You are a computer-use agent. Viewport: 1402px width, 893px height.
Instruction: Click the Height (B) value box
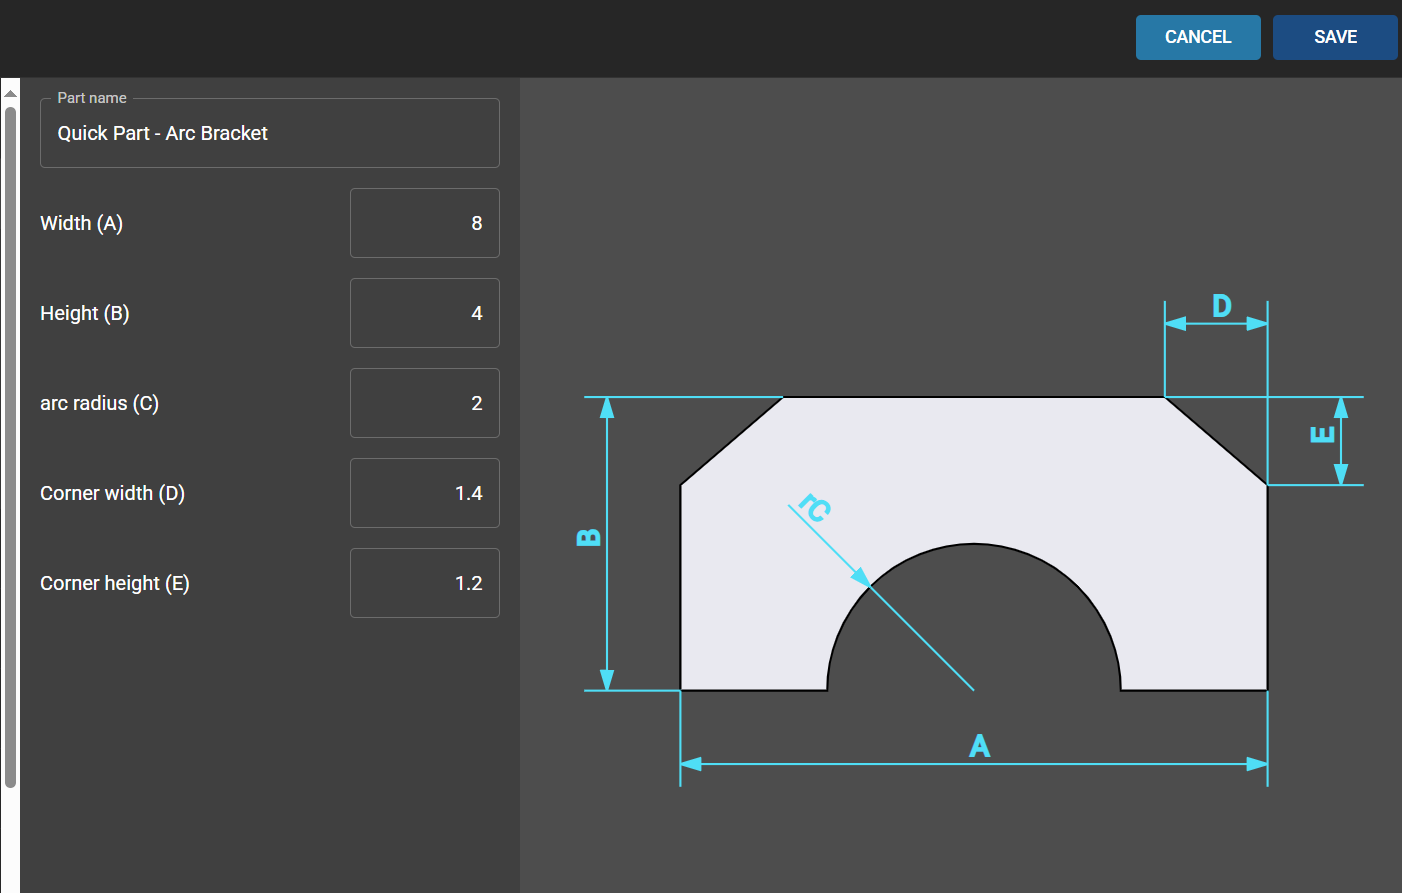coord(424,313)
